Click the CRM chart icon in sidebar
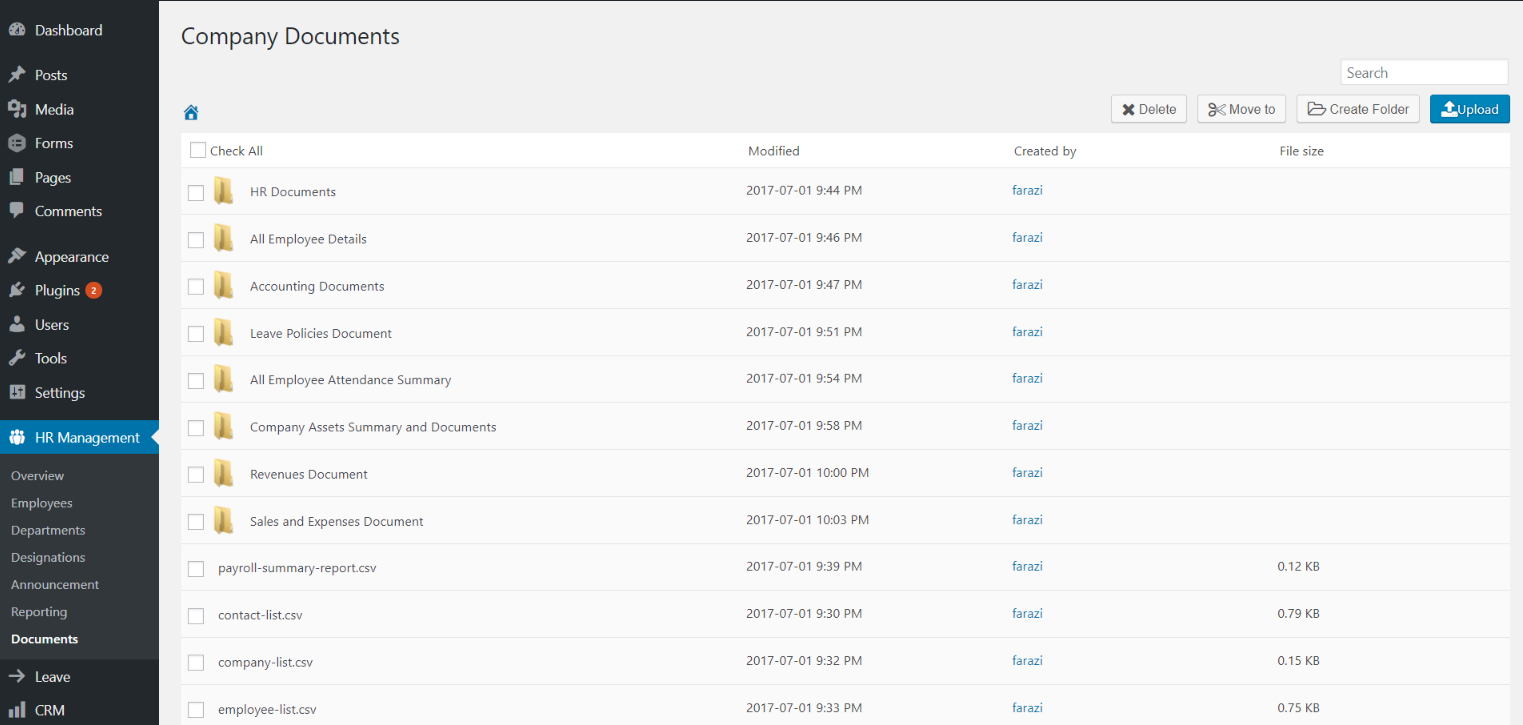 tap(17, 710)
